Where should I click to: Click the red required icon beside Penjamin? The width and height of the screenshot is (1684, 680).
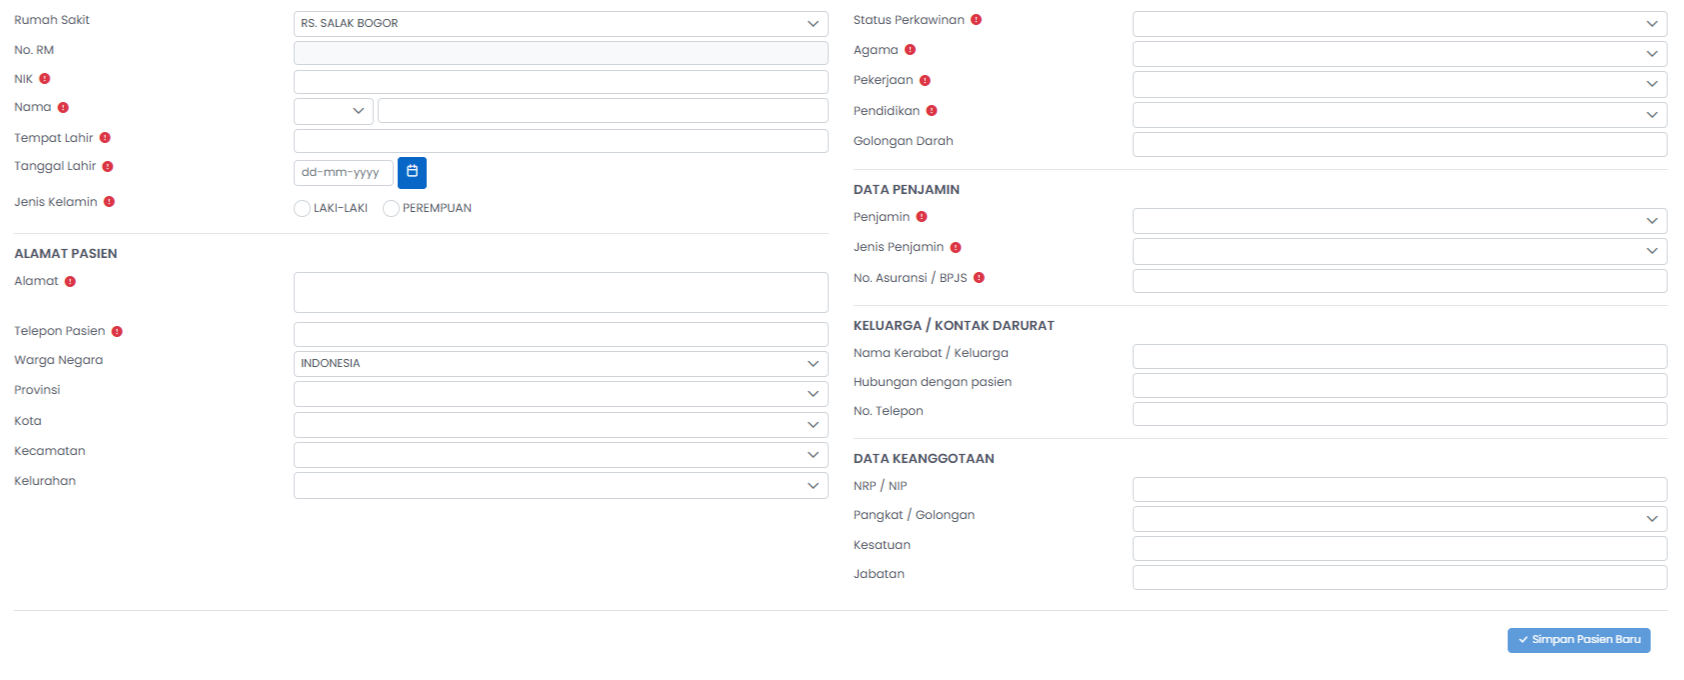[x=922, y=217]
